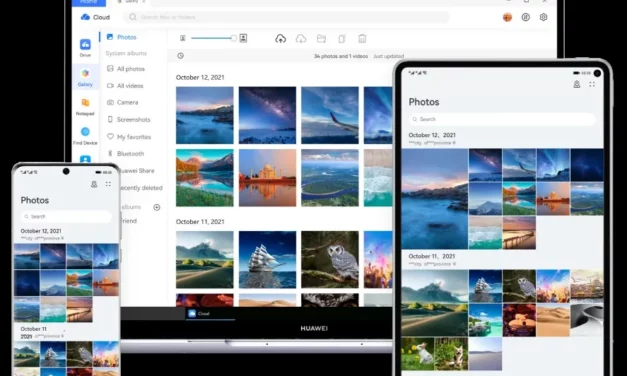Open the Taj Mahal photo on laptop
The height and width of the screenshot is (376, 627).
[x=268, y=178]
